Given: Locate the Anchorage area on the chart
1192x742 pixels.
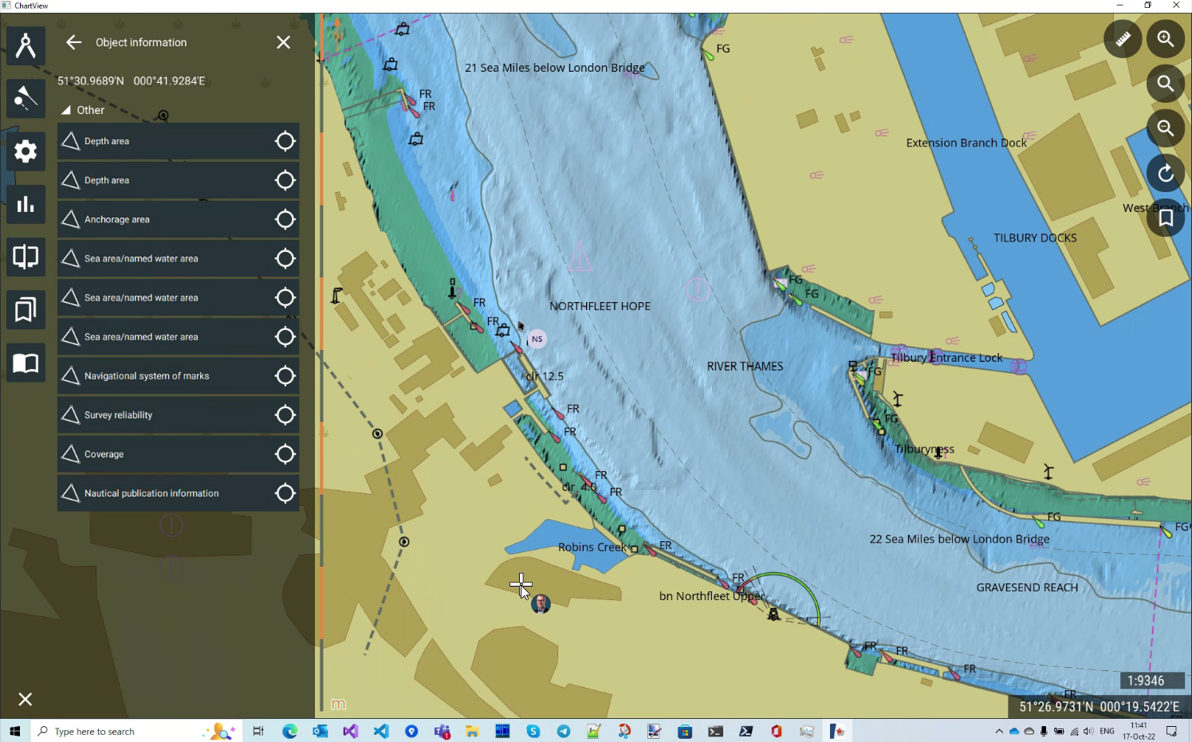Looking at the screenshot, I should [285, 219].
